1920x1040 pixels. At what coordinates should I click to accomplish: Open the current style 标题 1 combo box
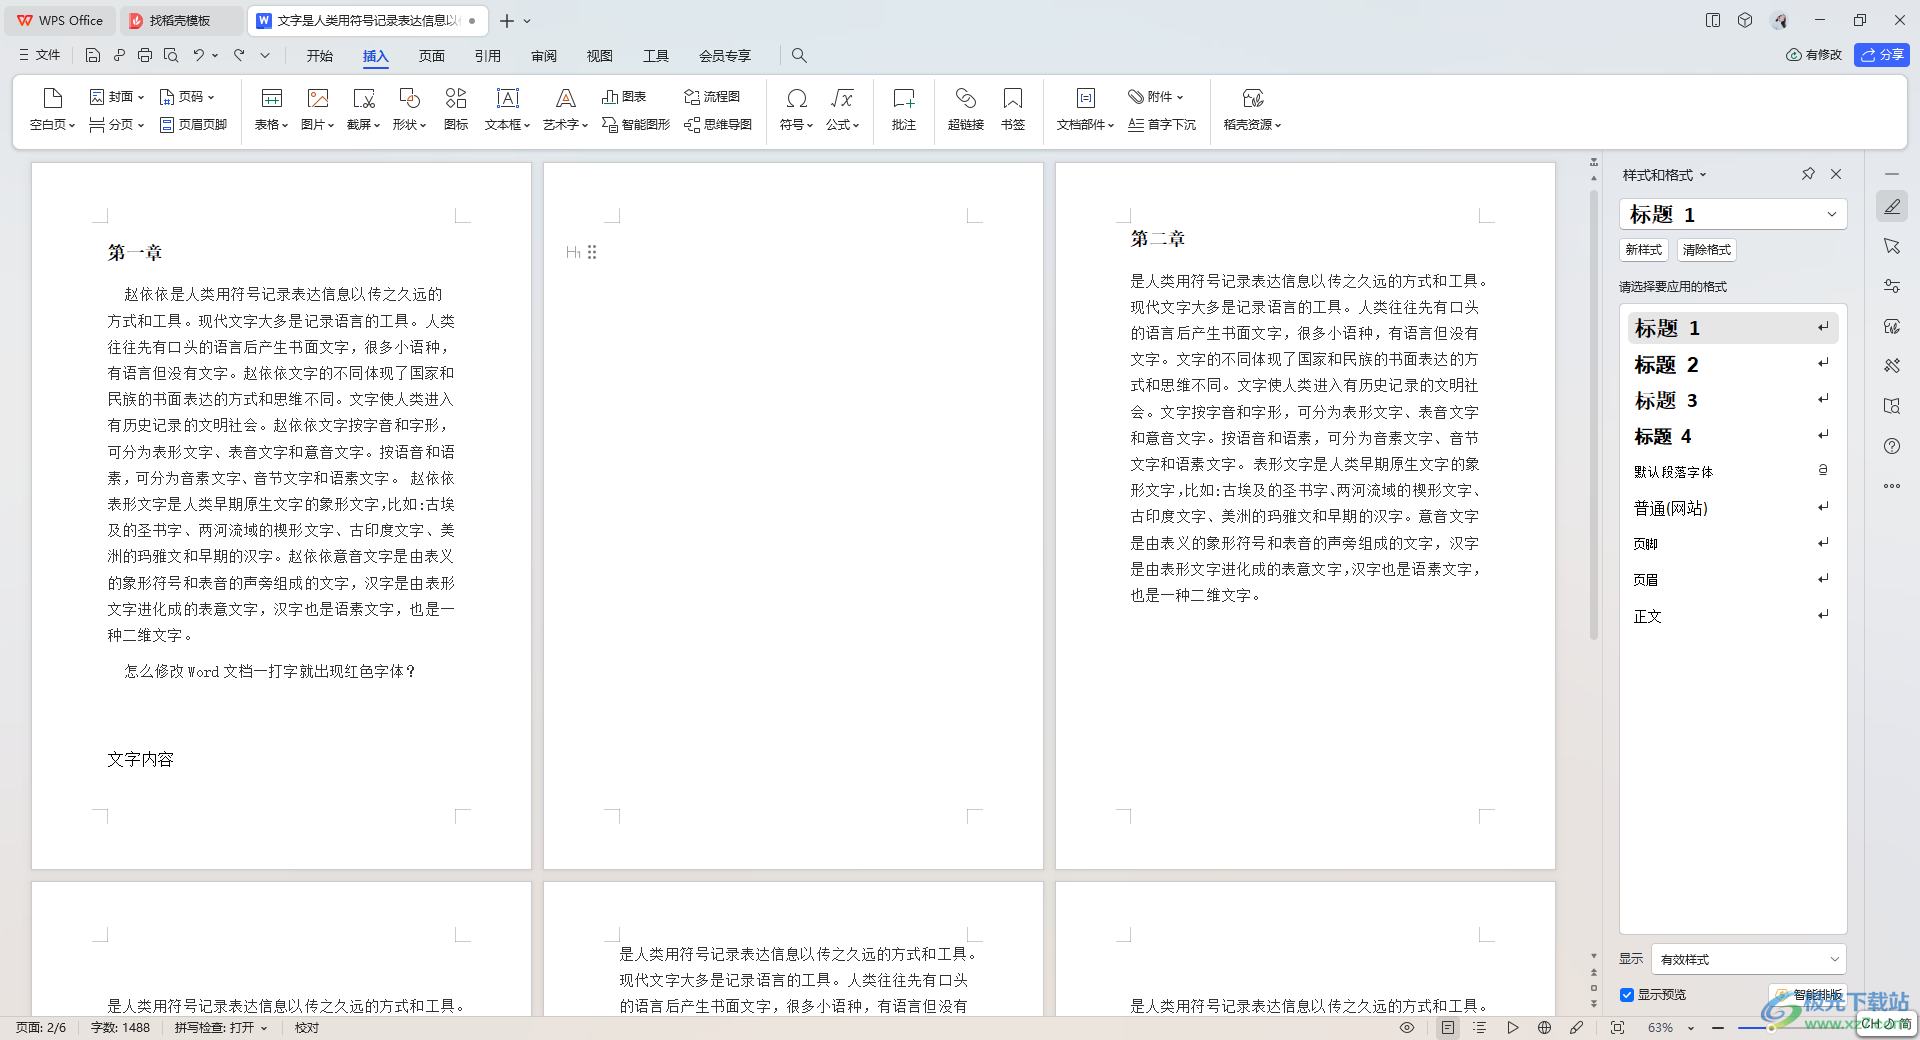(x=1733, y=214)
